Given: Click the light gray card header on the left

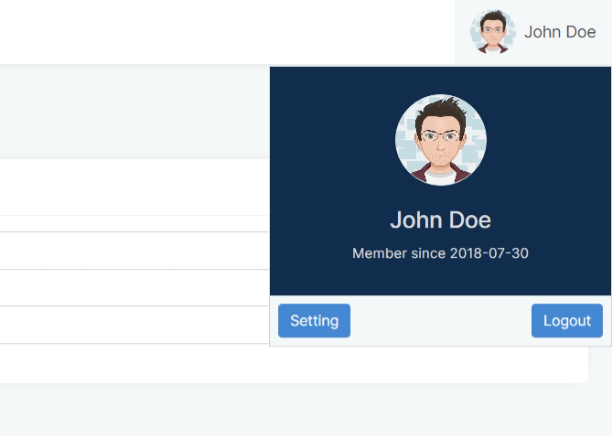Looking at the screenshot, I should [x=130, y=112].
